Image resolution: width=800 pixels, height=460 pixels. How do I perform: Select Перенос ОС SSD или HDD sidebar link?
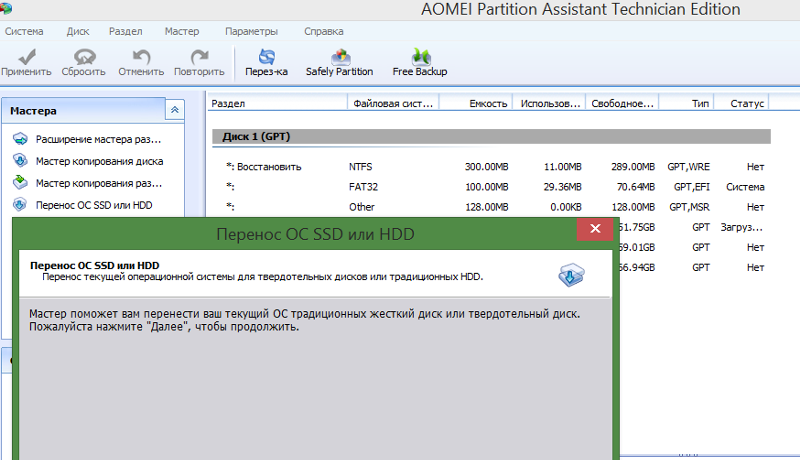point(94,205)
